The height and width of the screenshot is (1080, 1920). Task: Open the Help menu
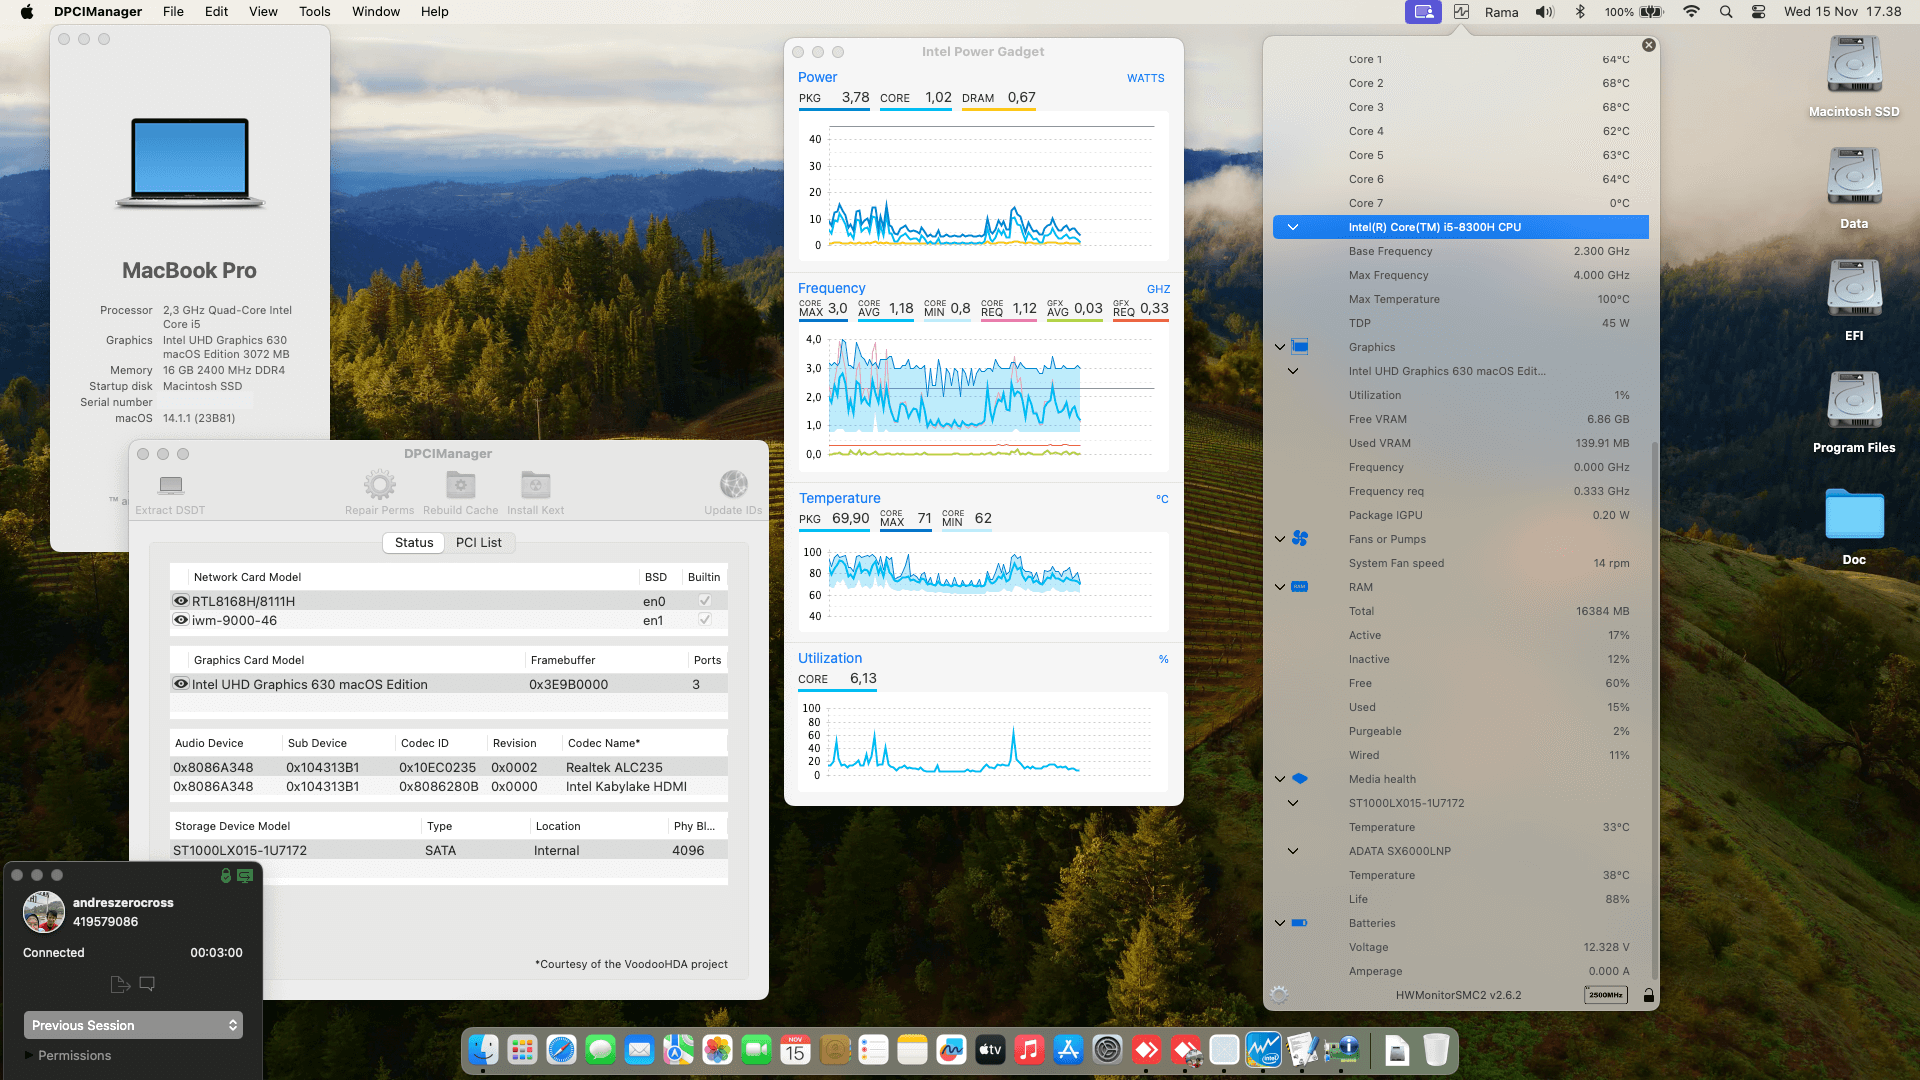[434, 12]
